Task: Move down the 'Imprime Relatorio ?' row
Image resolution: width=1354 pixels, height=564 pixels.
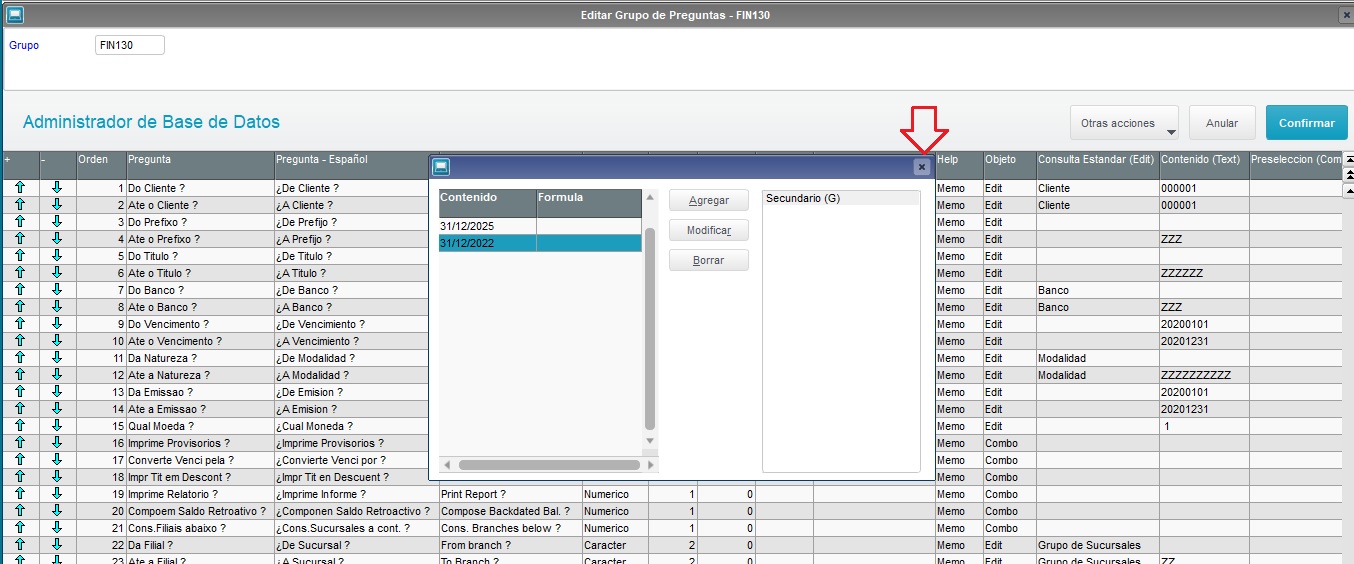Action: (x=57, y=494)
